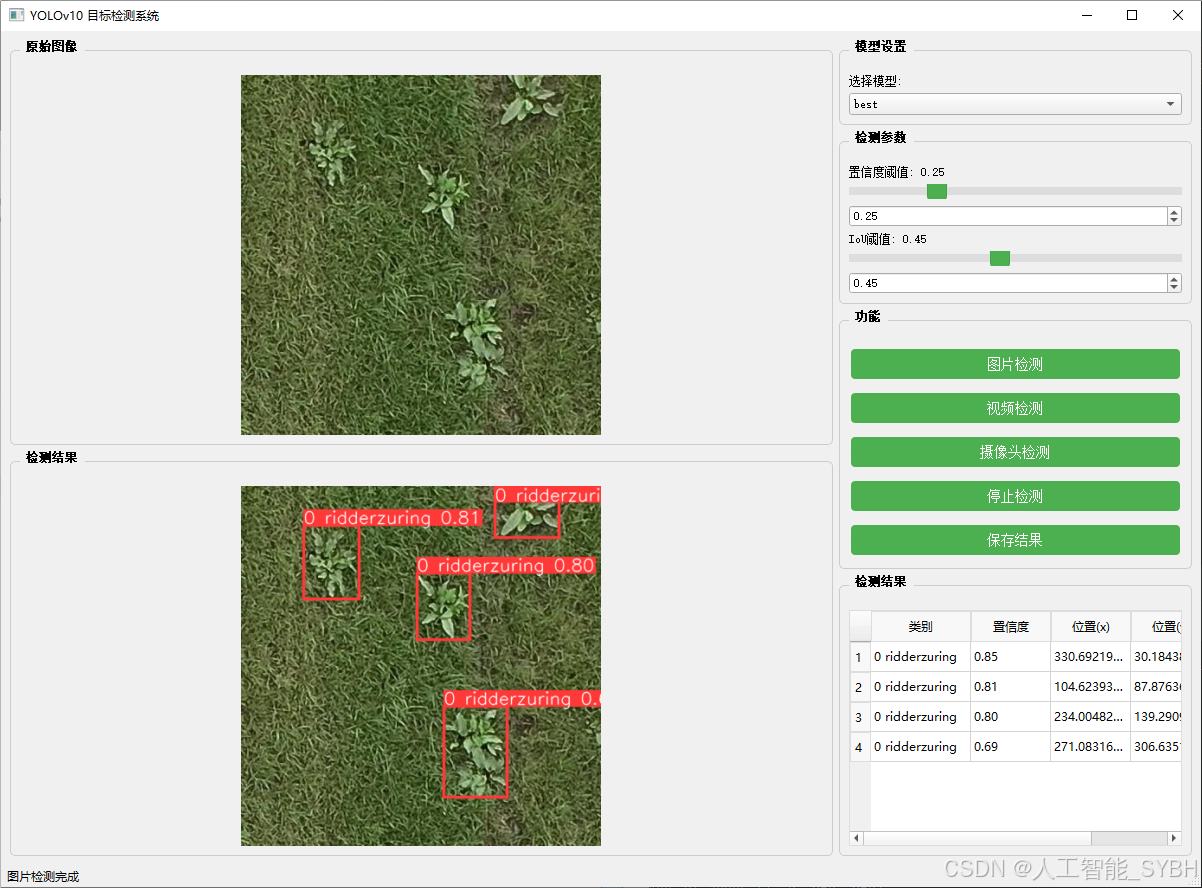
Task: Click the YOLOv10 app icon in title bar
Action: (16, 15)
